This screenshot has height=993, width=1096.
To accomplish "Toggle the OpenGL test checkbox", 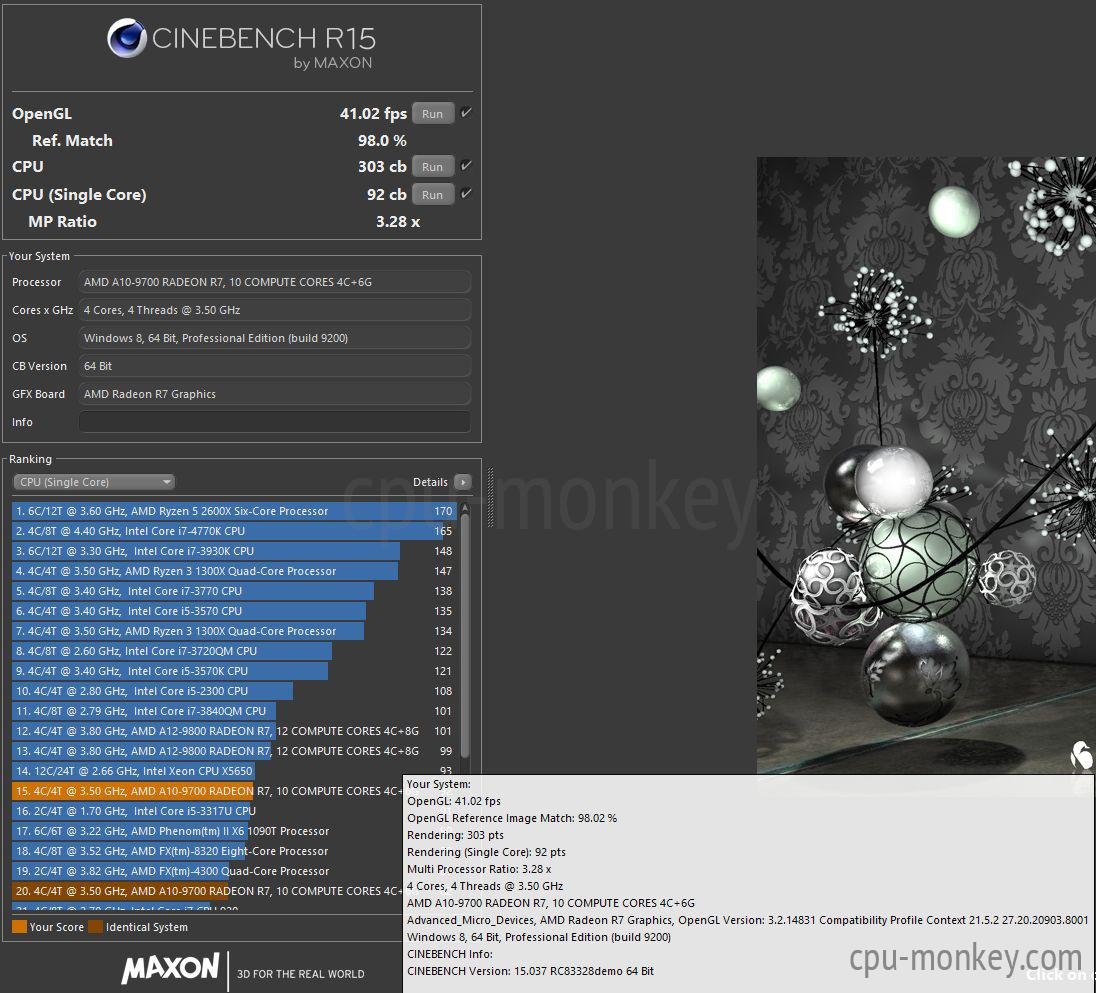I will click(x=466, y=113).
